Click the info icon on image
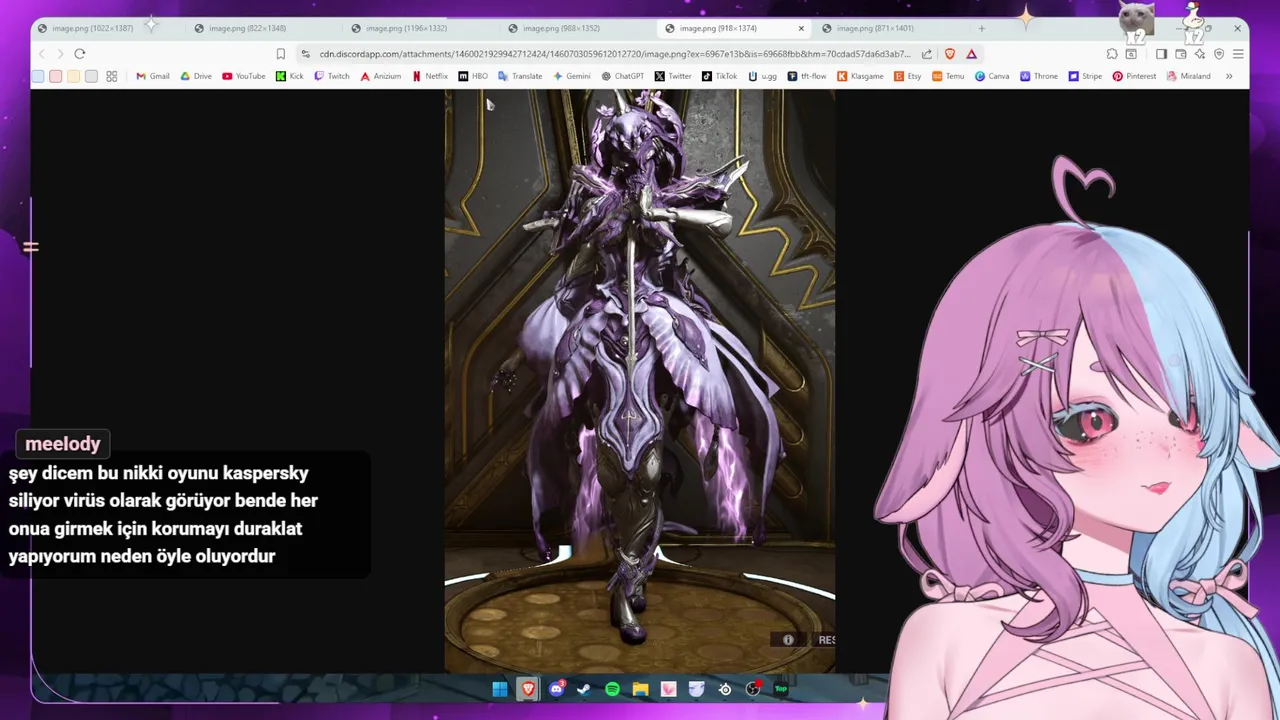The image size is (1280, 720). coord(788,640)
